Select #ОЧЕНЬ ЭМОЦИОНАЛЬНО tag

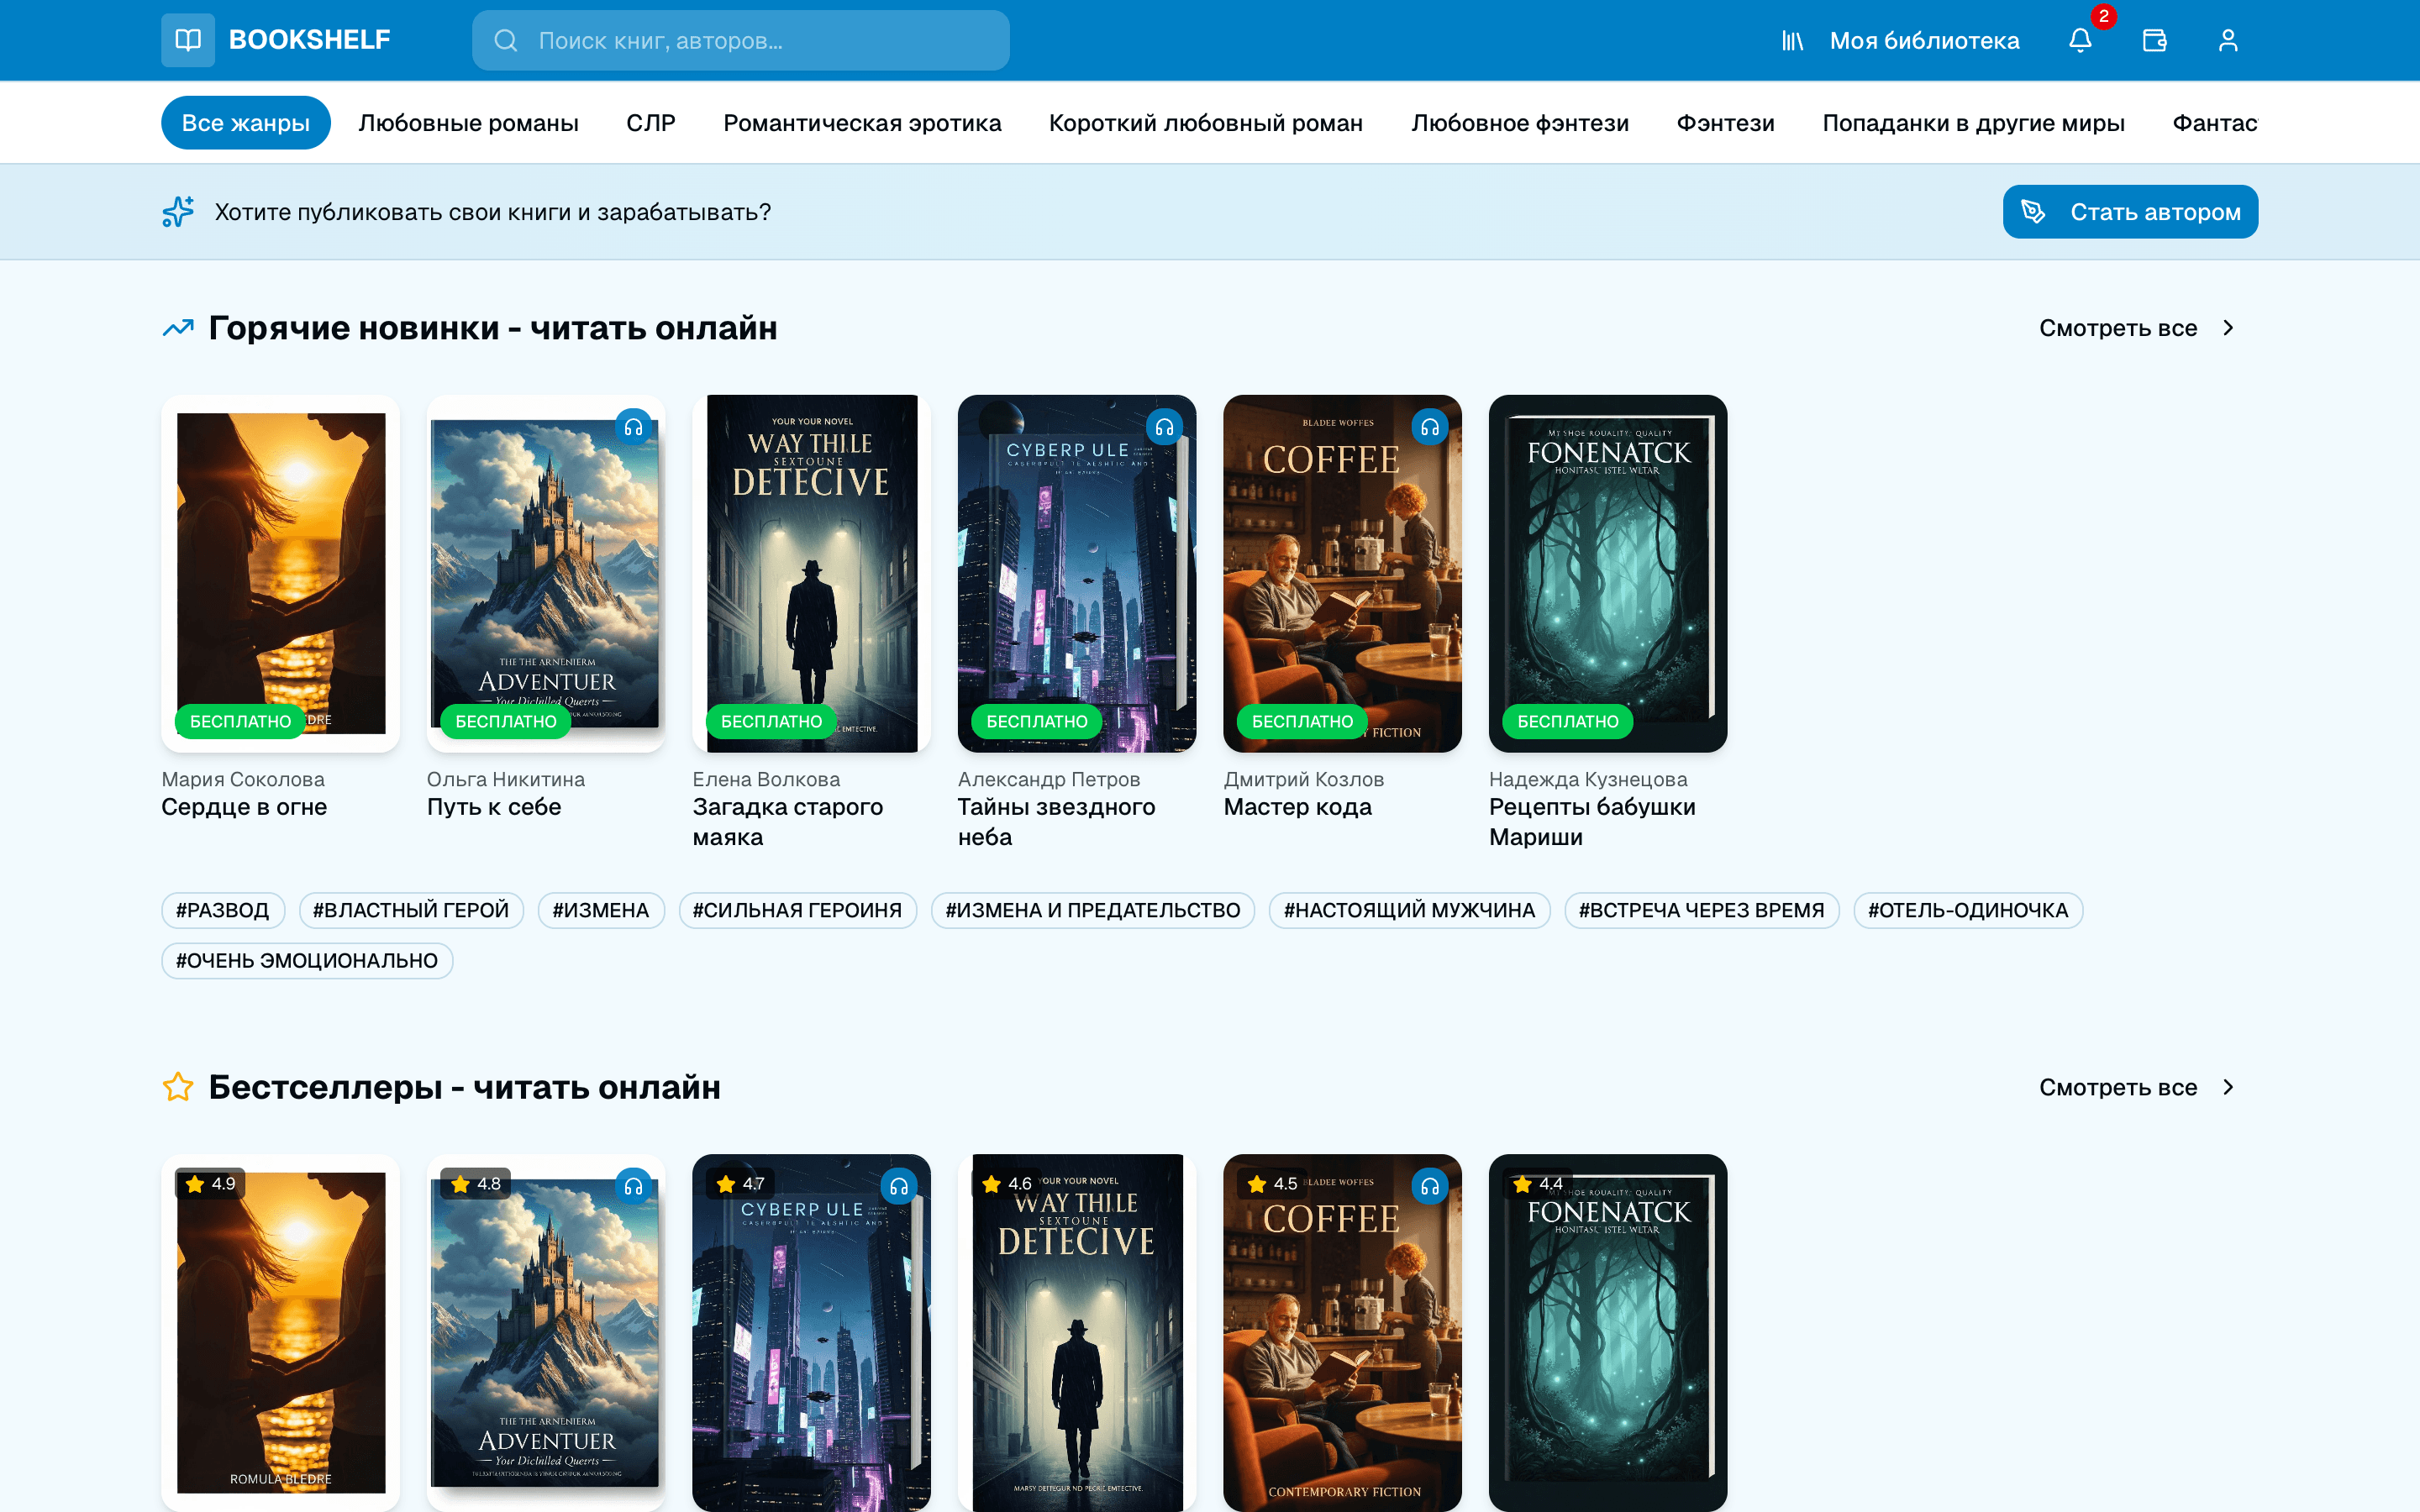tap(307, 961)
